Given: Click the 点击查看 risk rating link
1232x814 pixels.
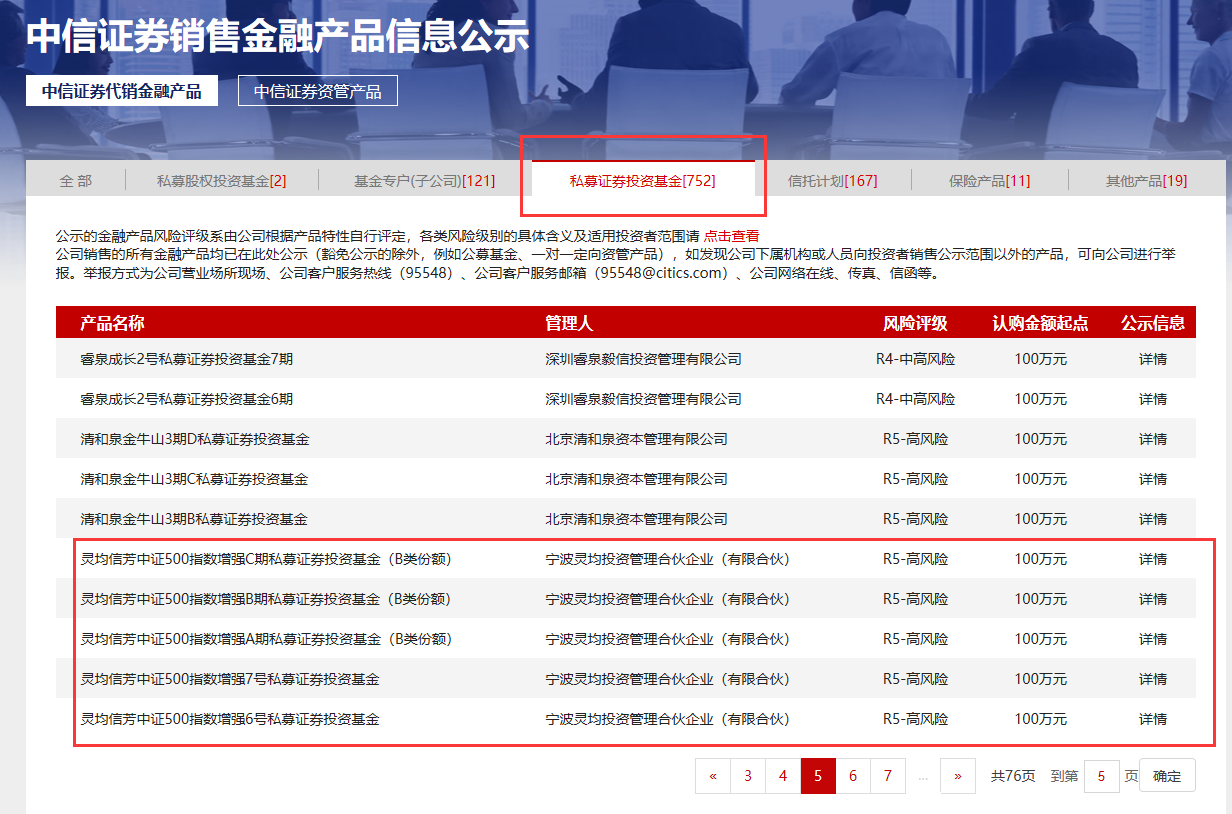Looking at the screenshot, I should coord(731,236).
